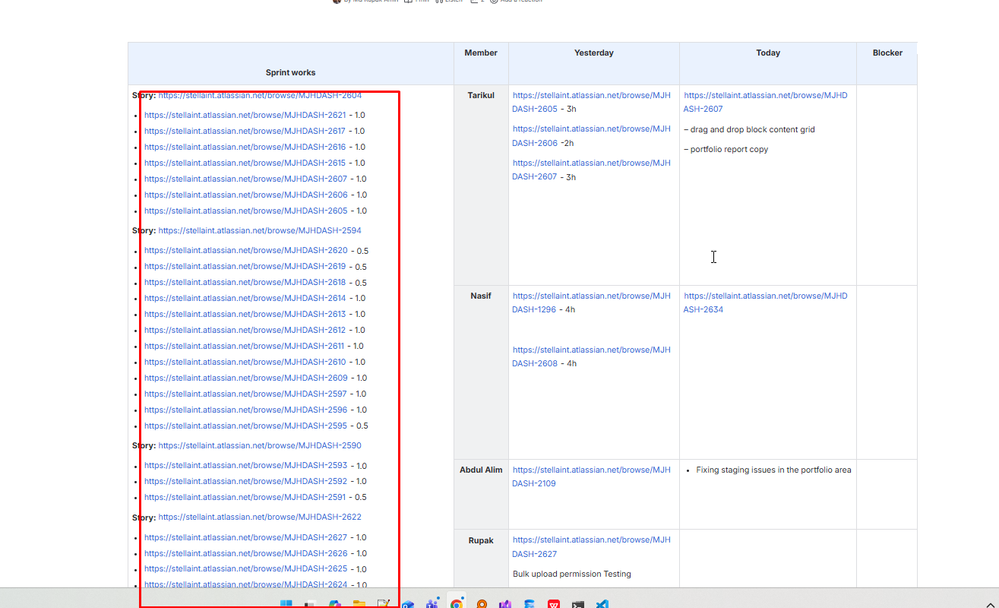This screenshot has width=999, height=608.
Task: Open the Terminal taskbar icon
Action: (578, 604)
